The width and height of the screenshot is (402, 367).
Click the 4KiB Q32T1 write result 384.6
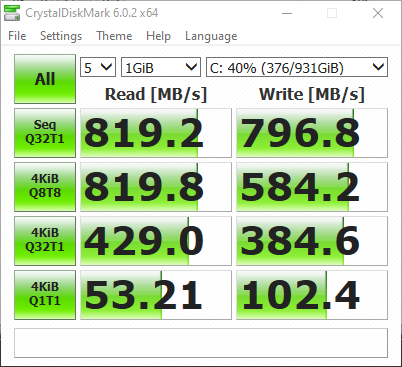(x=312, y=241)
